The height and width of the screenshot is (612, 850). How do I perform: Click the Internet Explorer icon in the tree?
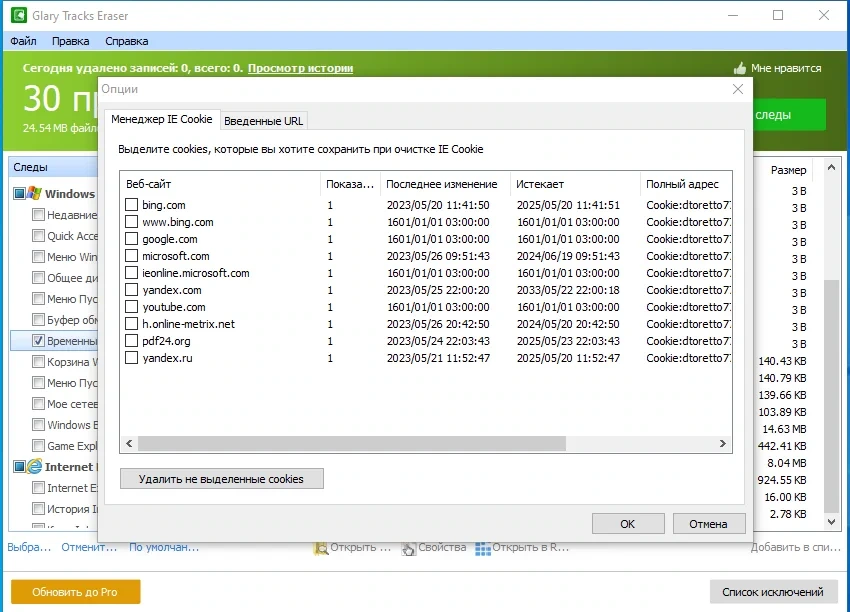pyautogui.click(x=34, y=466)
